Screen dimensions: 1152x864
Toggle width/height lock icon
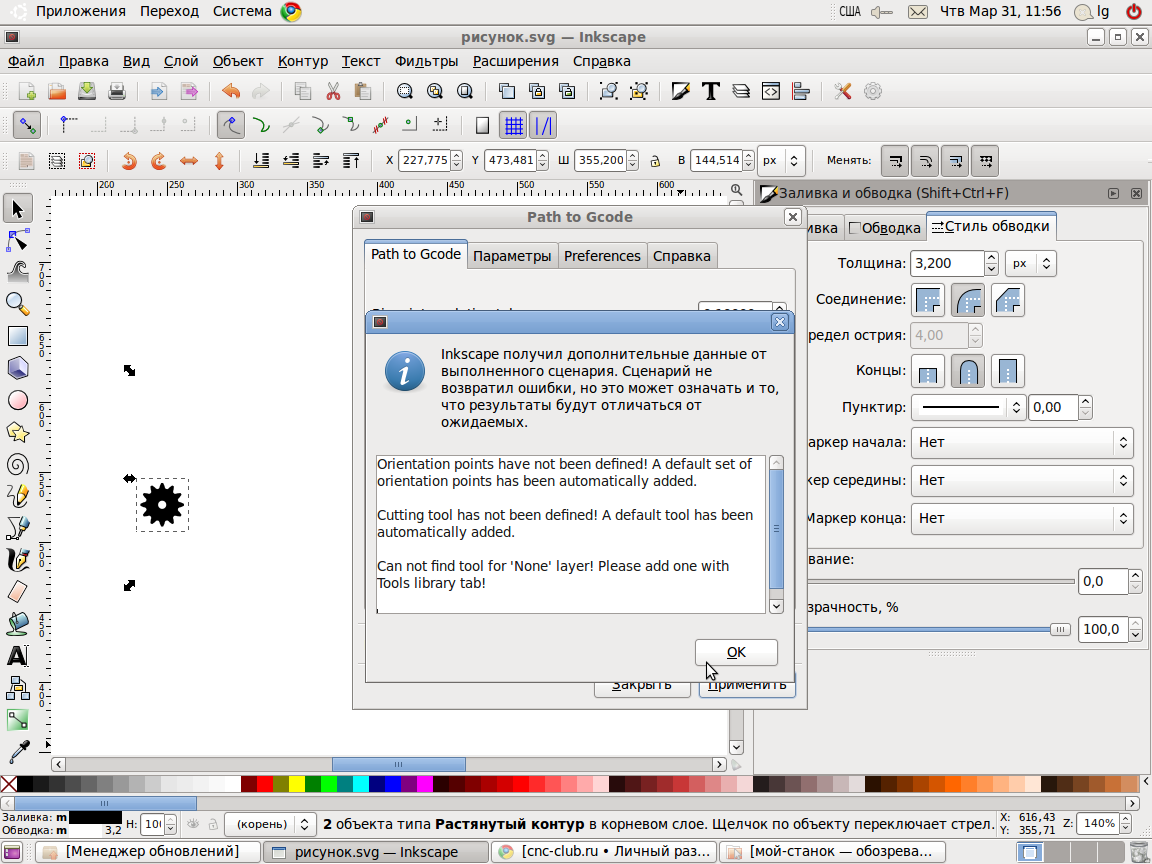tap(655, 160)
